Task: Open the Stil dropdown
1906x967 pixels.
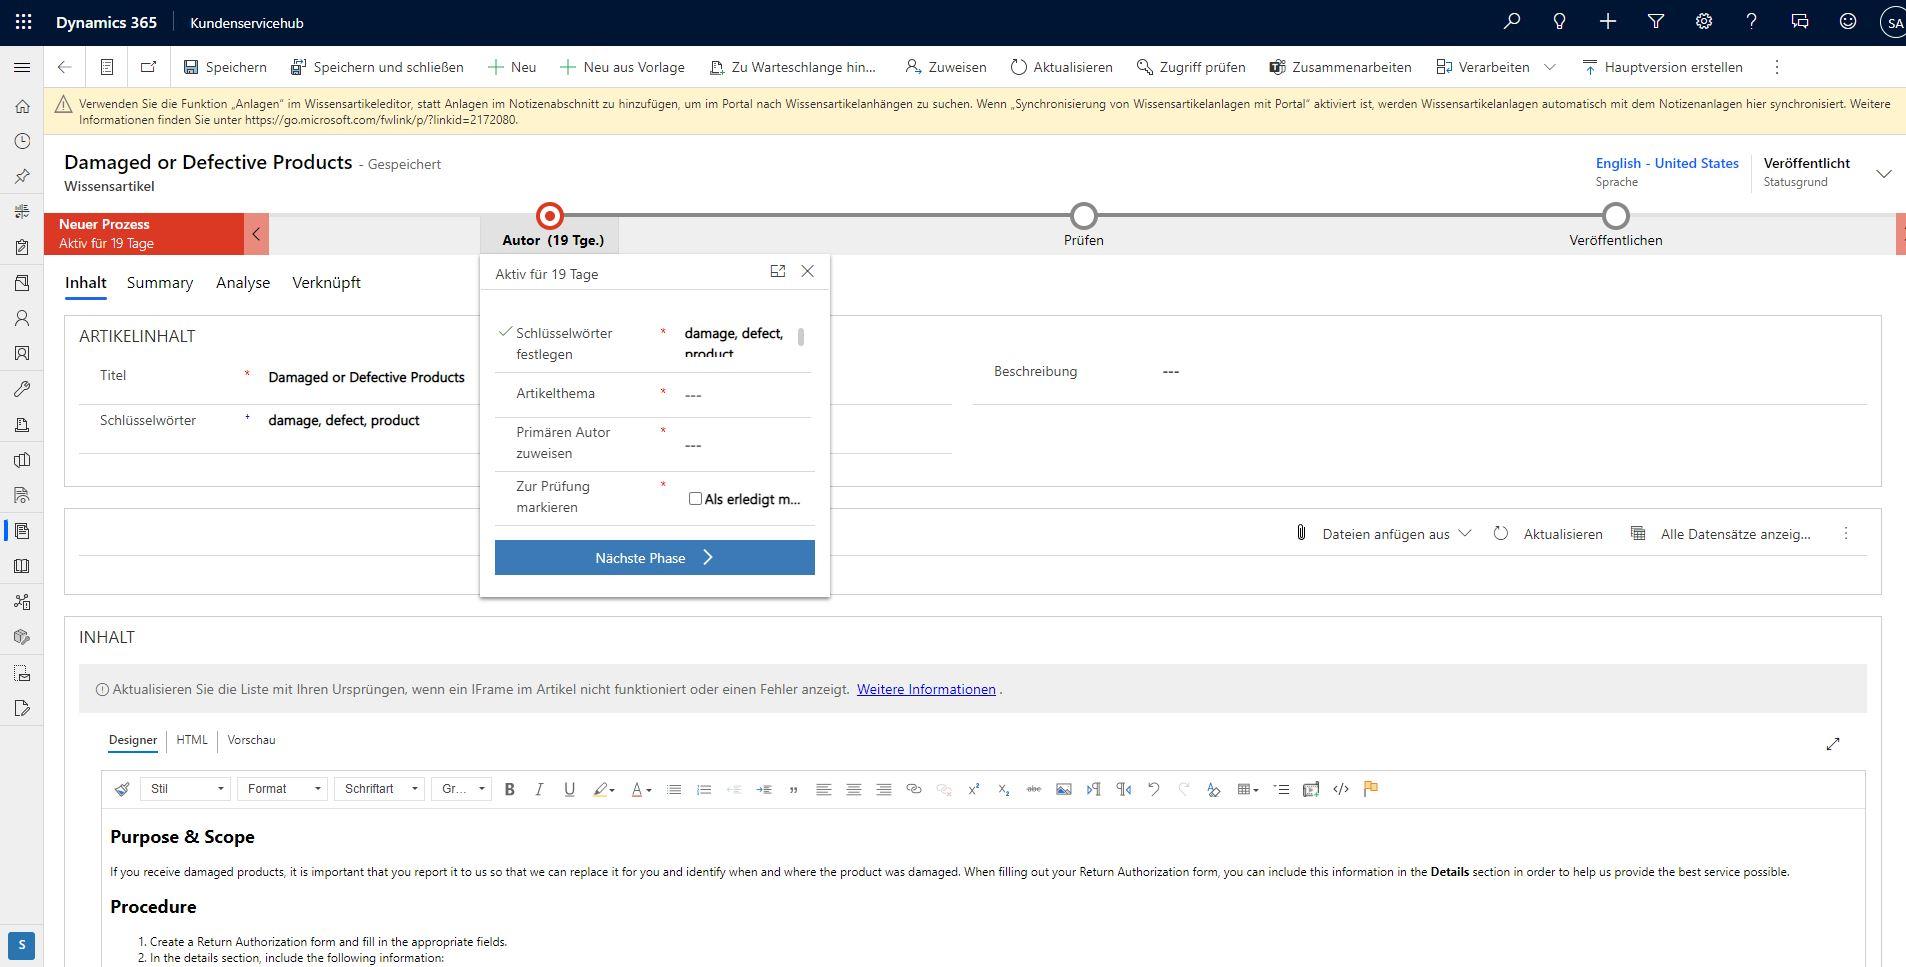Action: 186,789
